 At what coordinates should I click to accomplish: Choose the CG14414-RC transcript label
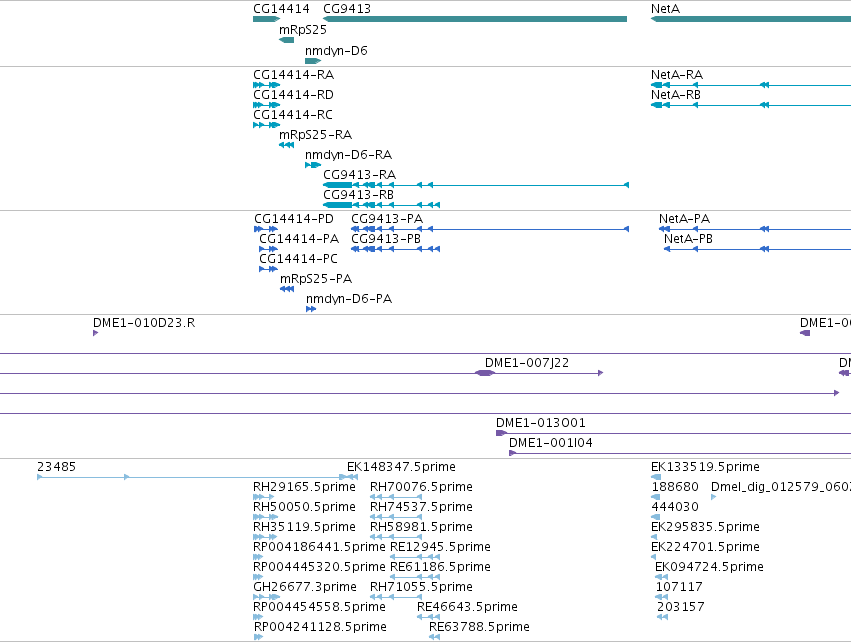pos(293,115)
